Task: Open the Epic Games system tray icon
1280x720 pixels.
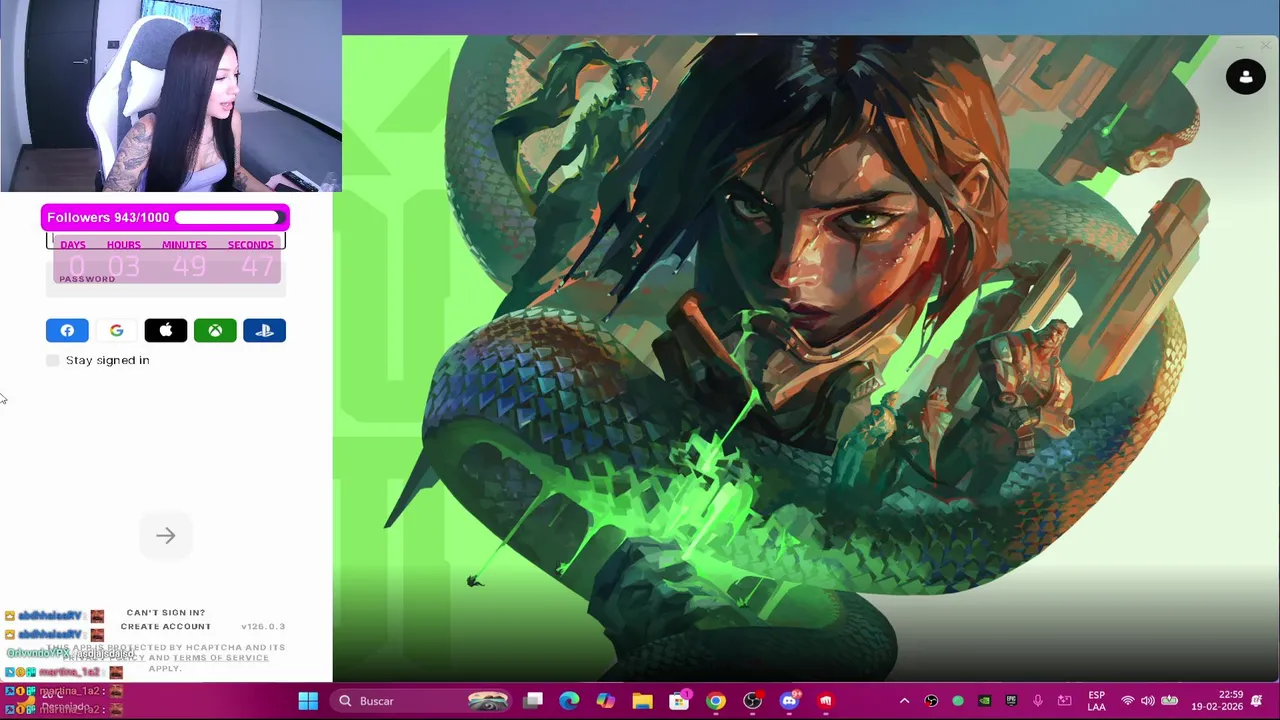Action: tap(1011, 701)
